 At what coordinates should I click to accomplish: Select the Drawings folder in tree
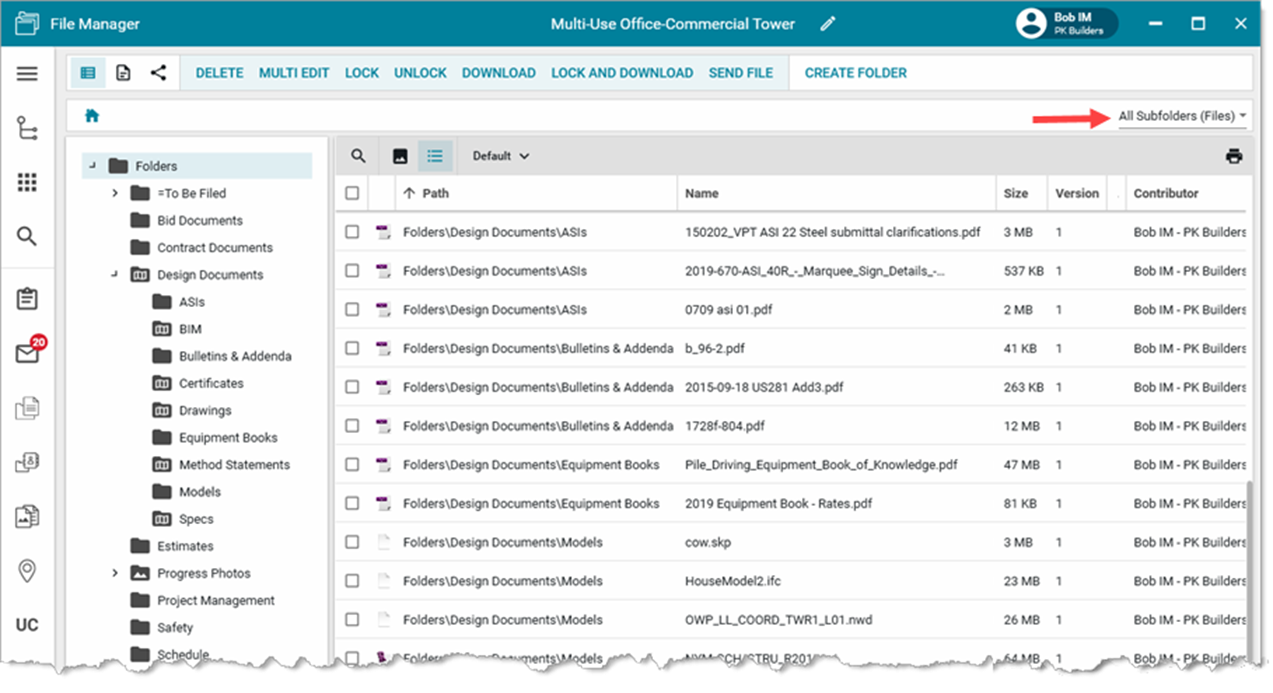[204, 410]
